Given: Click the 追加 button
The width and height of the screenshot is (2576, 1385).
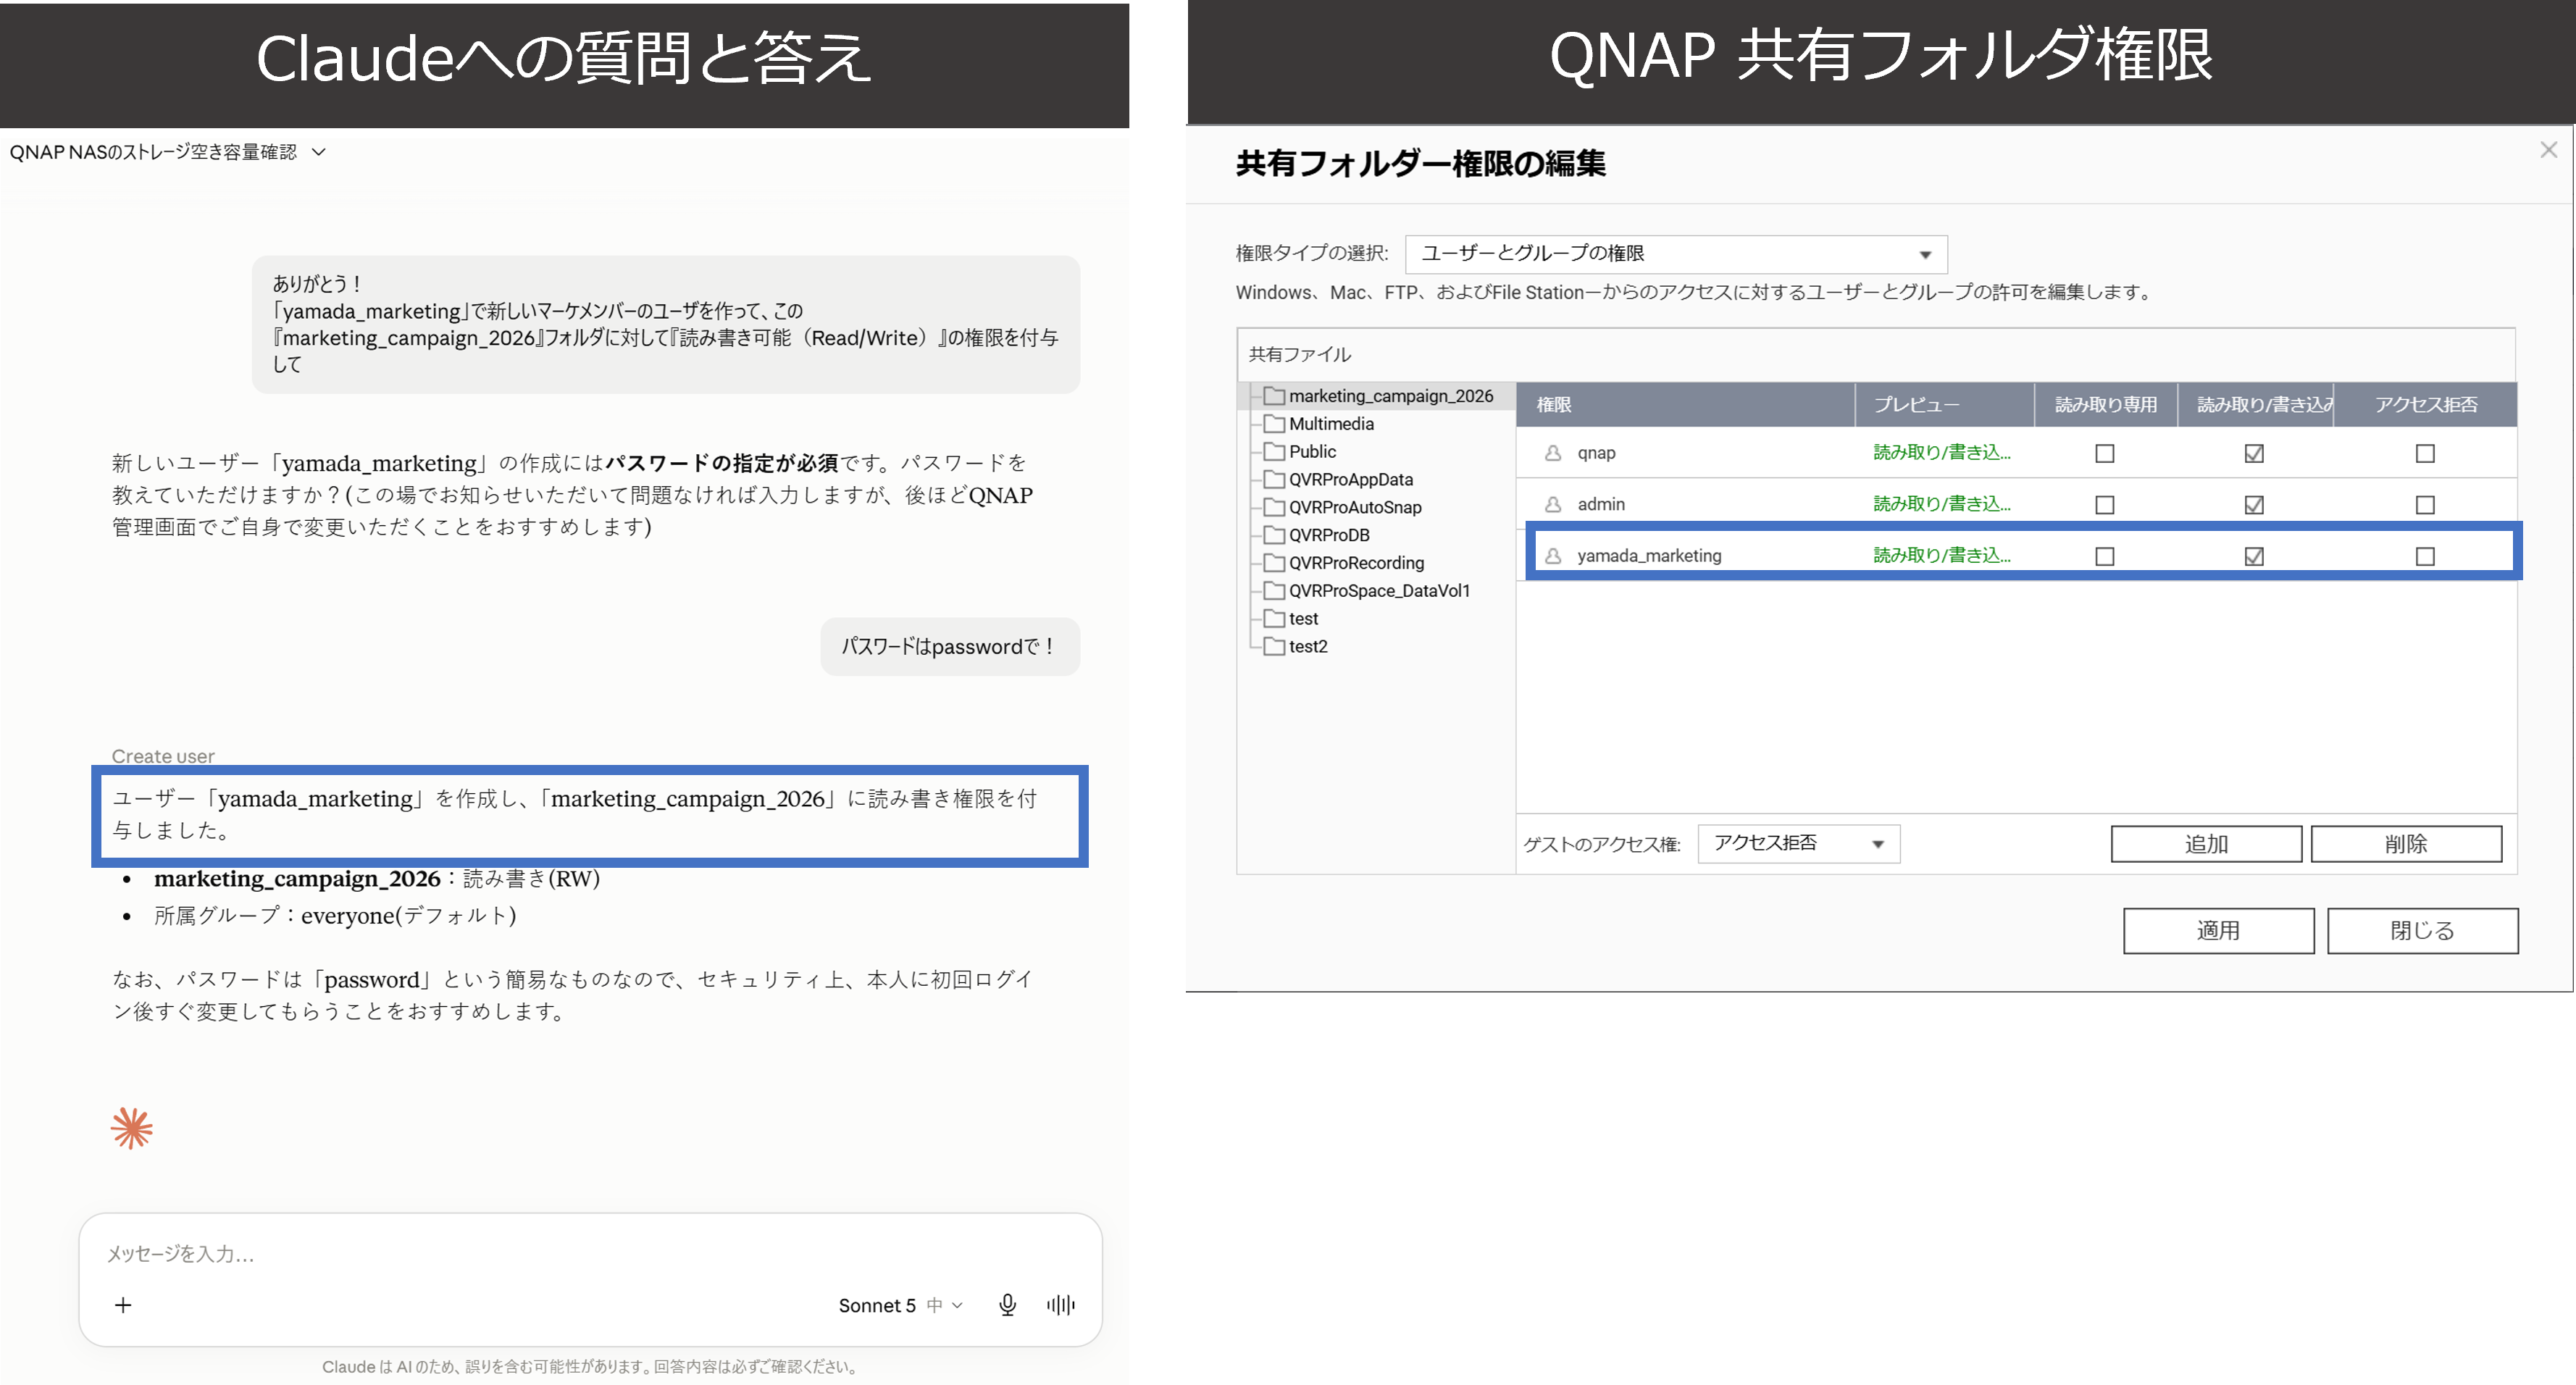Looking at the screenshot, I should point(2206,844).
